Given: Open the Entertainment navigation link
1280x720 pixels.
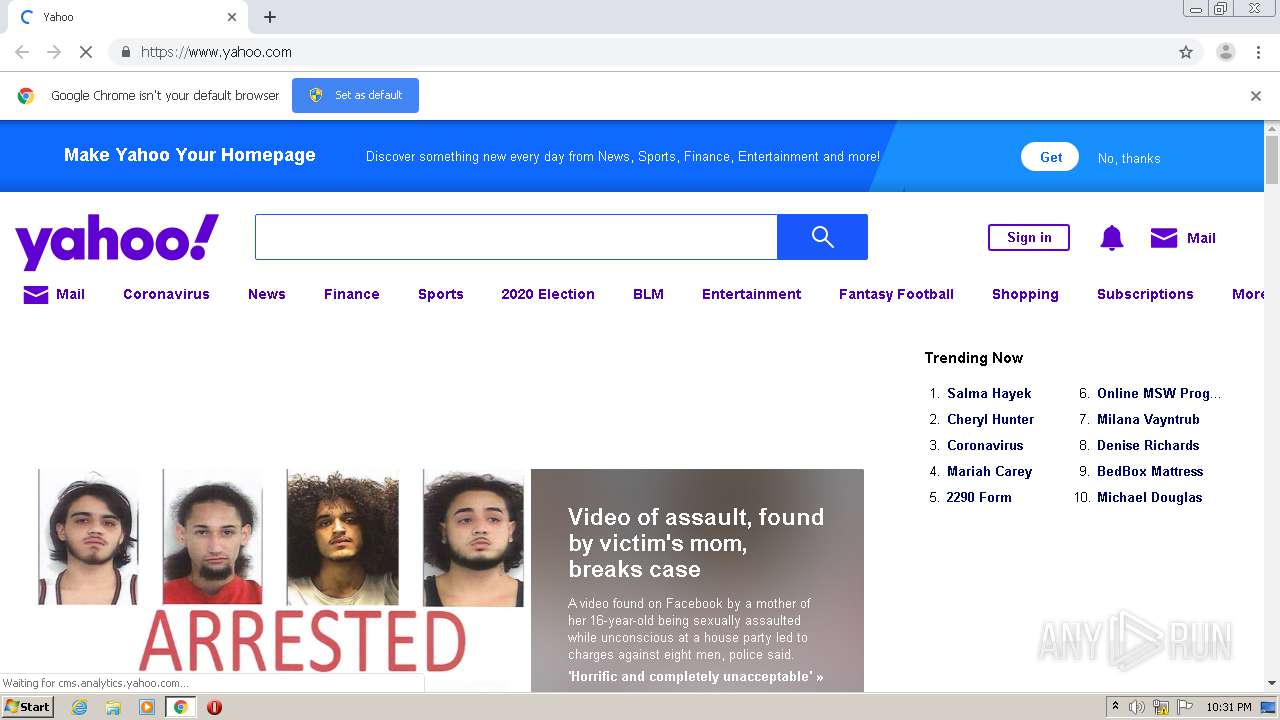Looking at the screenshot, I should [751, 294].
